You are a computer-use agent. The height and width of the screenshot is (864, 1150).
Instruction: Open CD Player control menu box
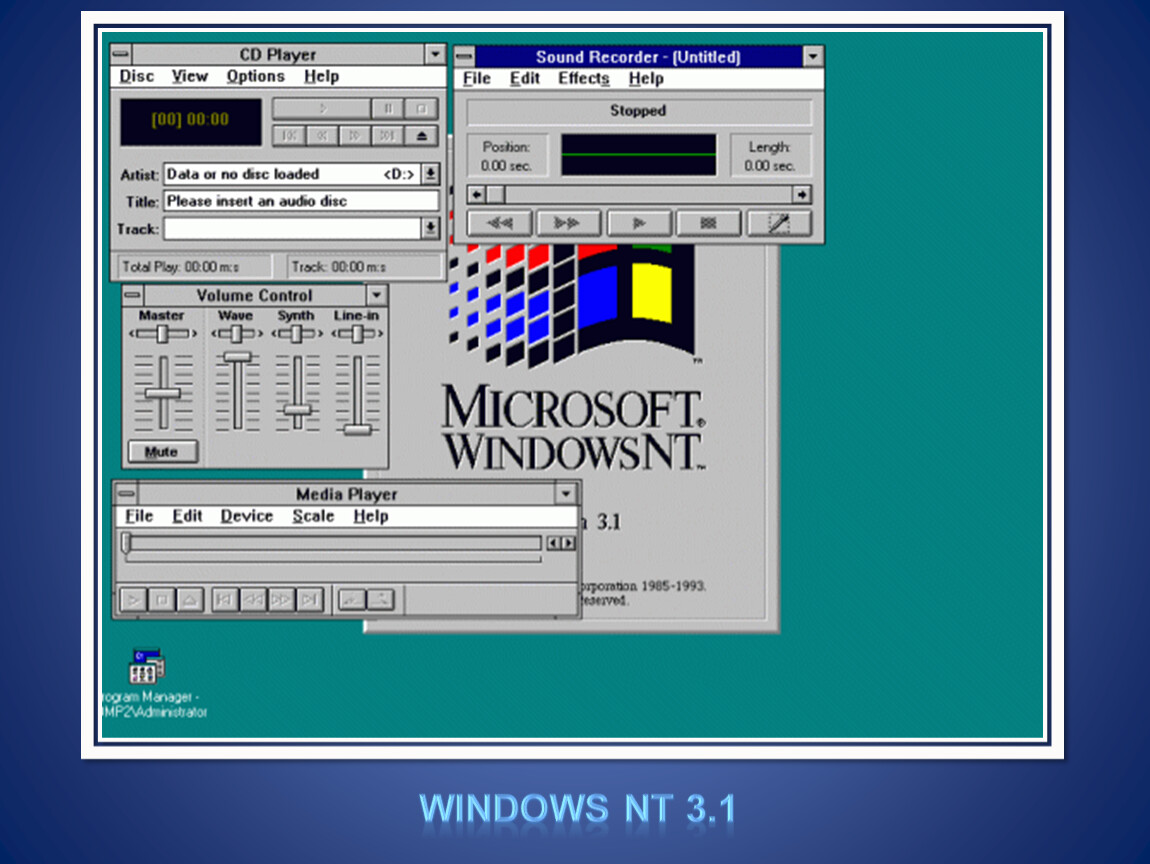click(122, 54)
